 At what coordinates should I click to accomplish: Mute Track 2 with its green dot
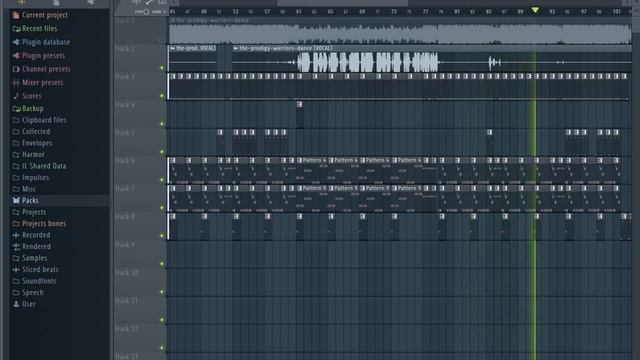162,68
